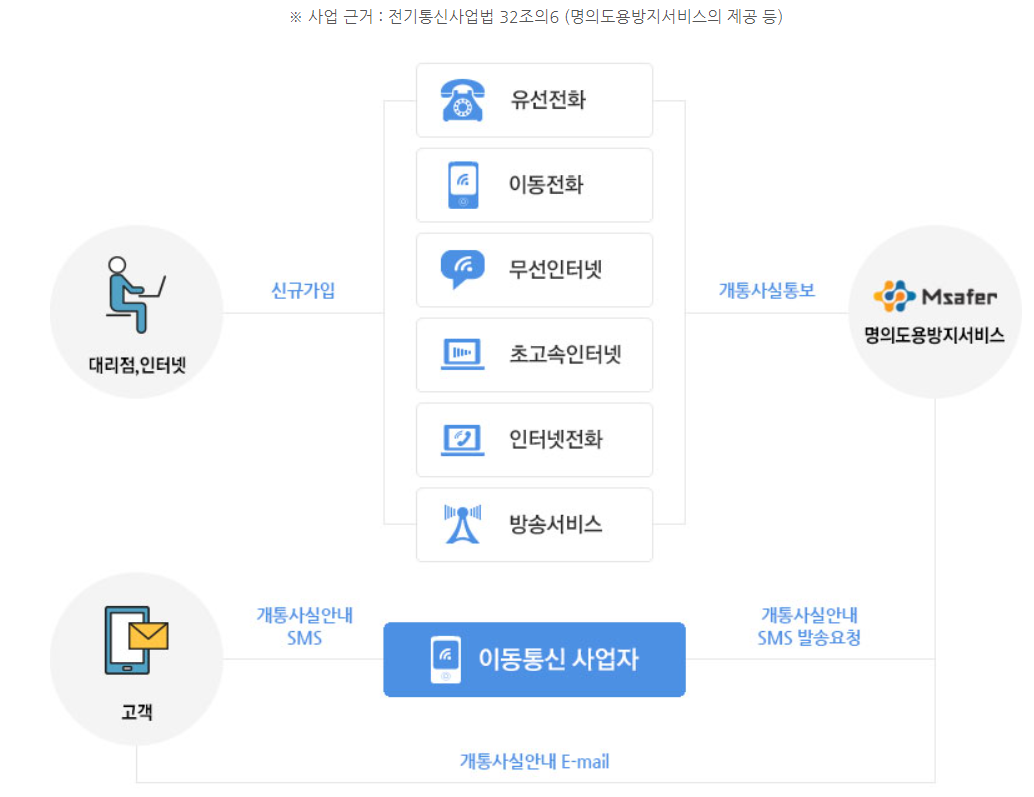The height and width of the screenshot is (797, 1034).
Task: Click the 명의도용방지서비스 caption
Action: tap(934, 335)
